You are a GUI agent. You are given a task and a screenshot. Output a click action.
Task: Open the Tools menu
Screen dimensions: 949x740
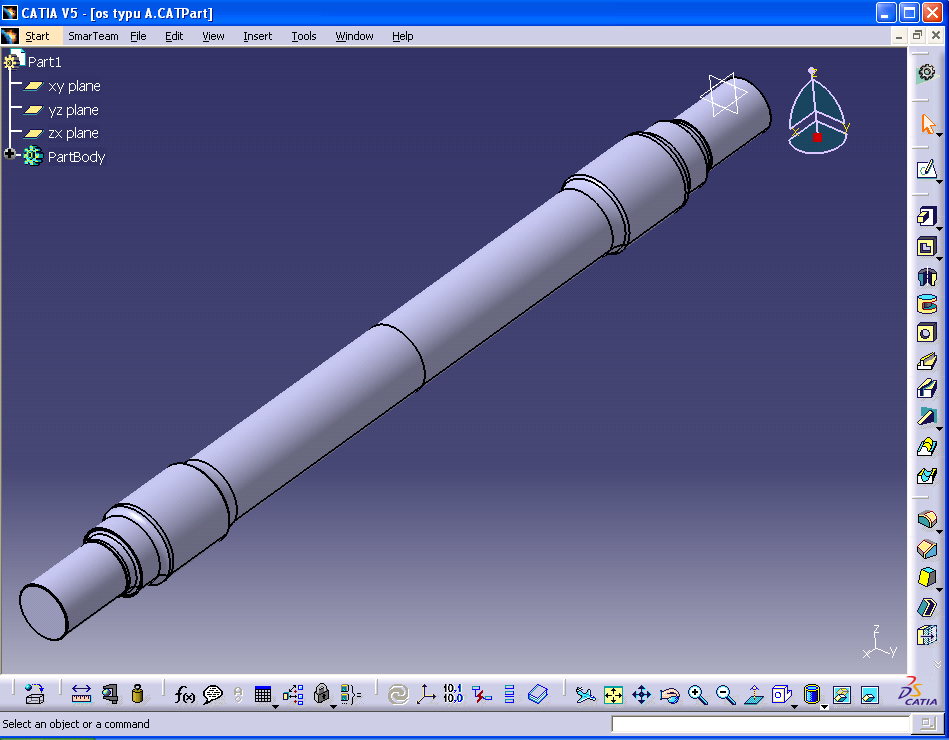[304, 36]
